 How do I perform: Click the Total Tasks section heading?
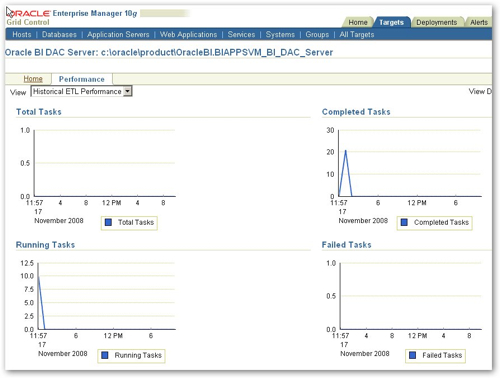tap(39, 112)
